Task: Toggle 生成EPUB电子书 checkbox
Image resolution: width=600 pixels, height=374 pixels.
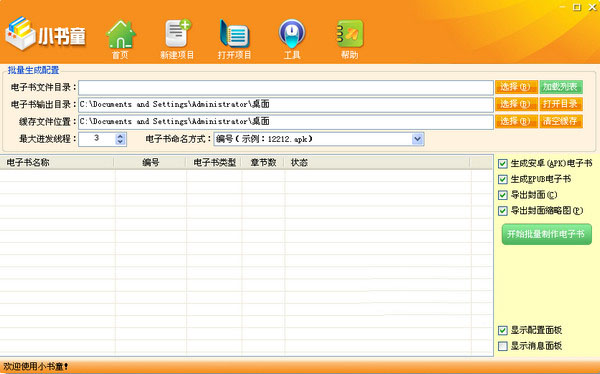Action: (x=503, y=180)
